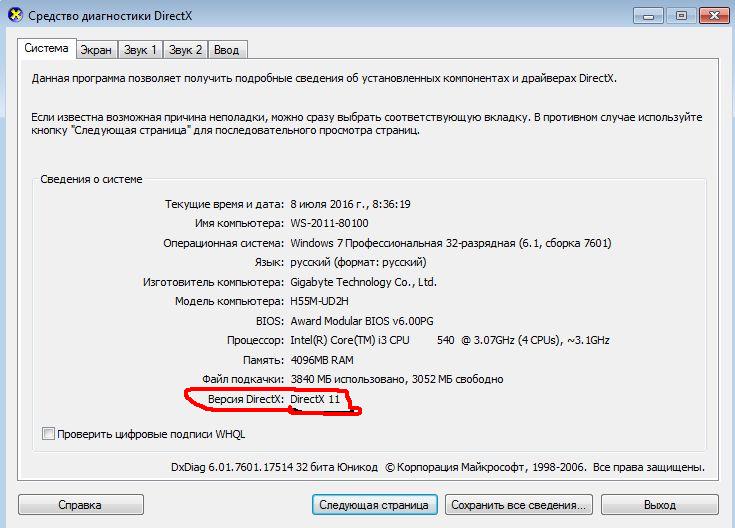Click the 'Процессор:' label
735x528 pixels.
255,340
